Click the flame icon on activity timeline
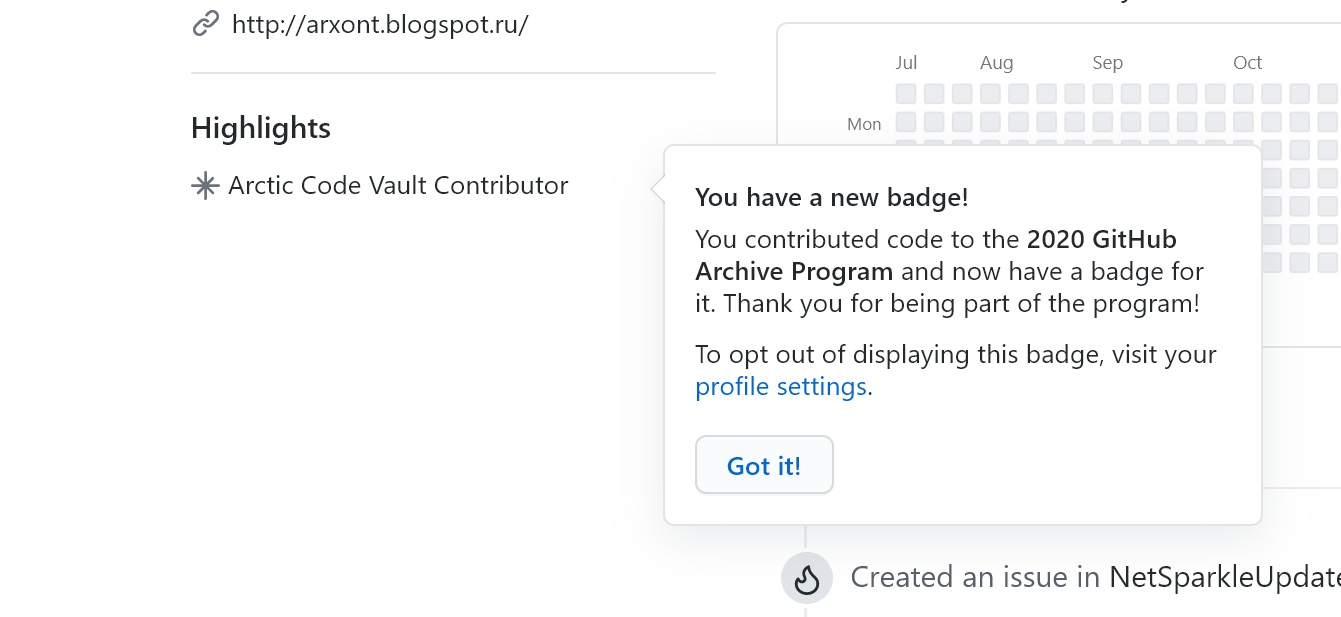This screenshot has height=617, width=1341. point(807,578)
